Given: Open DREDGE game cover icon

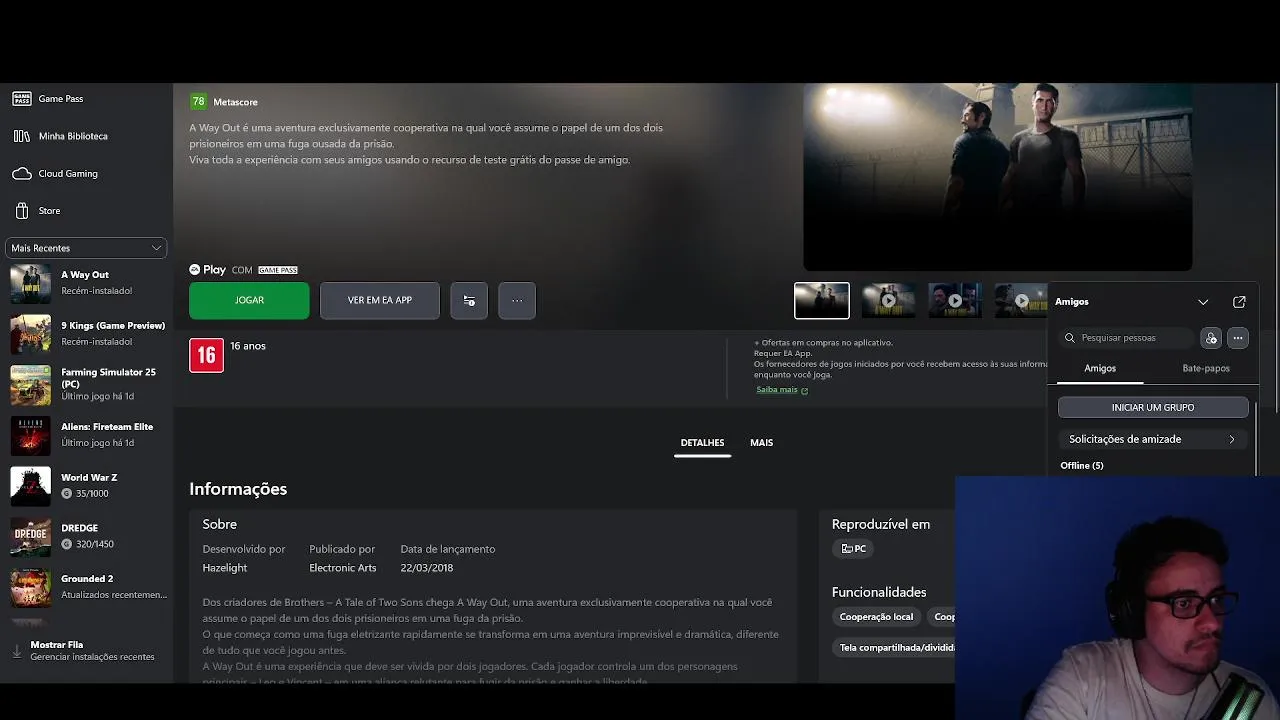Looking at the screenshot, I should [x=30, y=537].
